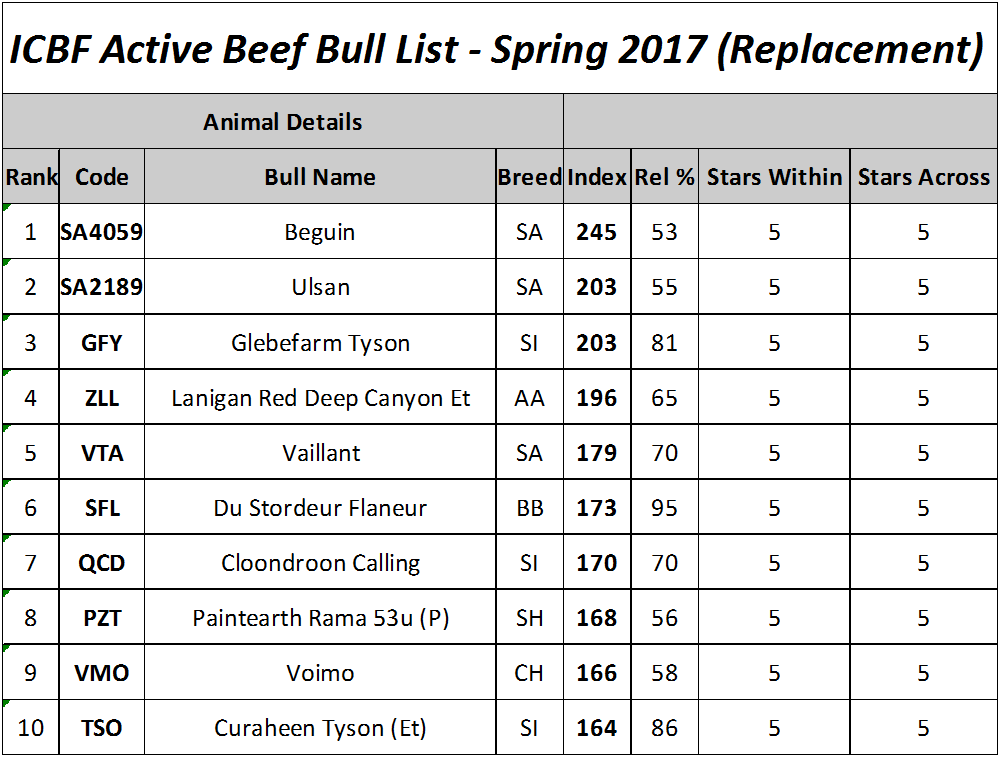Click the Bull Name column header
Screen dimensions: 1000x758
[320, 177]
